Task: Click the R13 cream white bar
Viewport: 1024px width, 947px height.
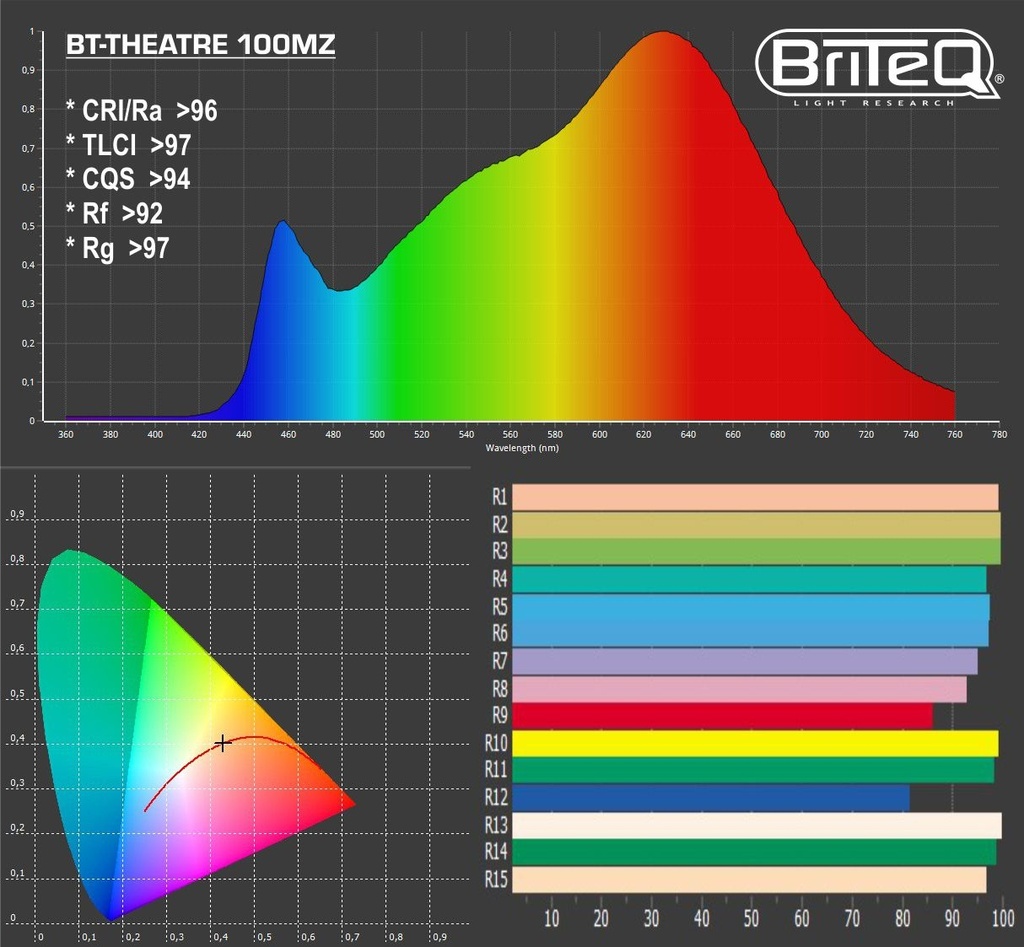Action: click(757, 826)
